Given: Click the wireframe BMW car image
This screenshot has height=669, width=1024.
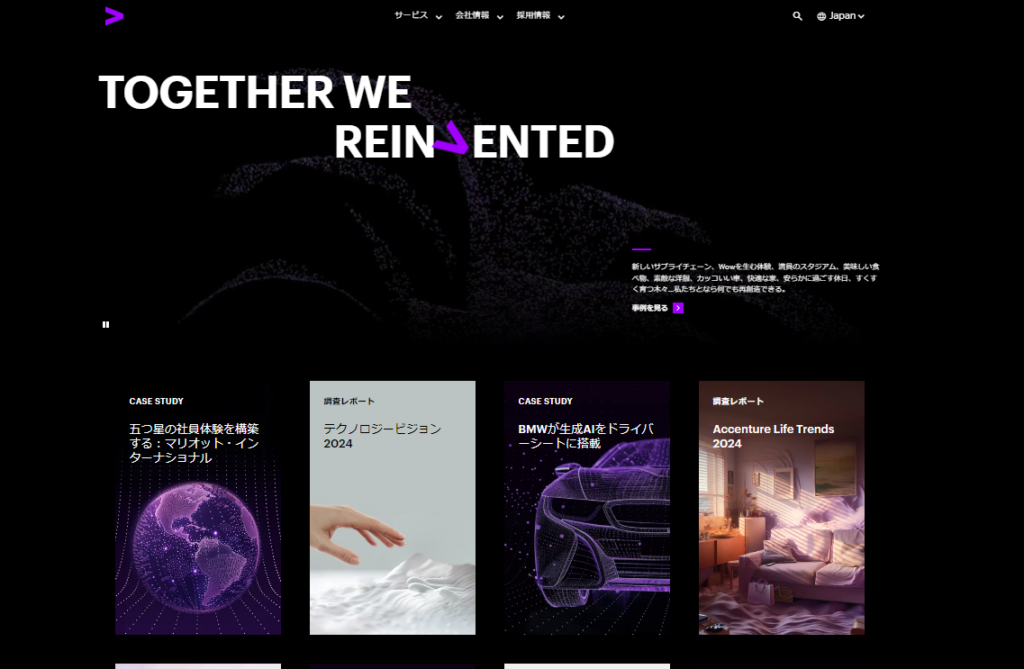Looking at the screenshot, I should coord(602,523).
